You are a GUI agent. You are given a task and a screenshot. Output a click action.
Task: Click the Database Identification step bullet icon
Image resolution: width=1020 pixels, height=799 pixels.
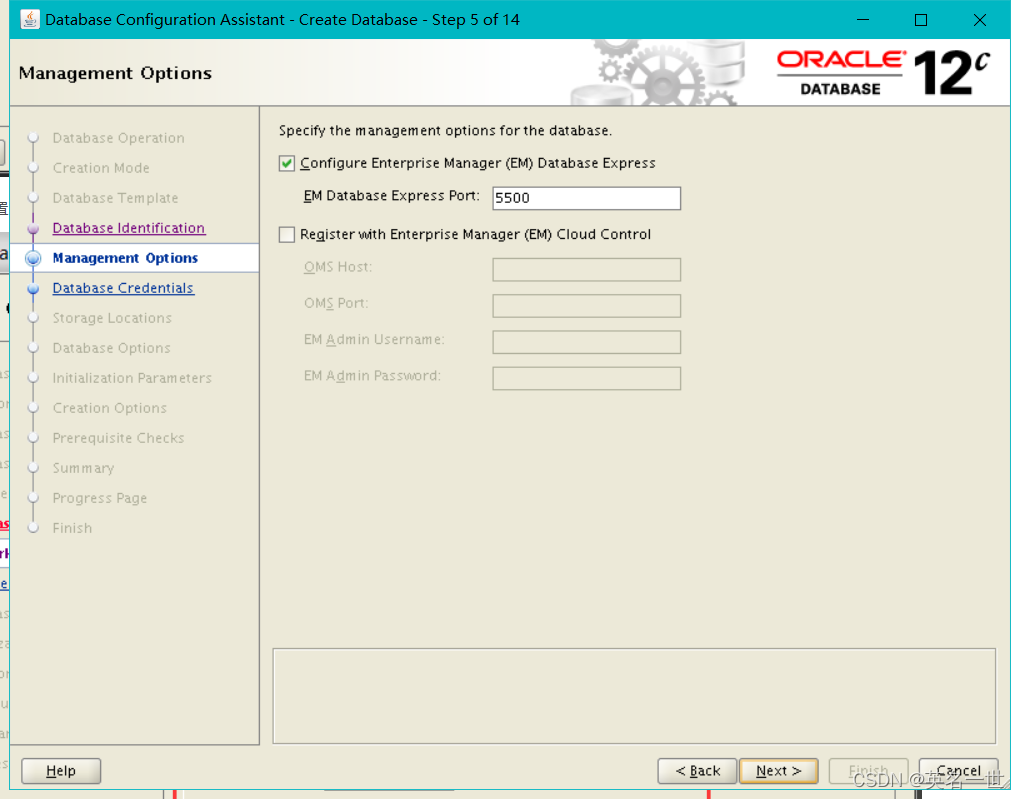point(33,228)
